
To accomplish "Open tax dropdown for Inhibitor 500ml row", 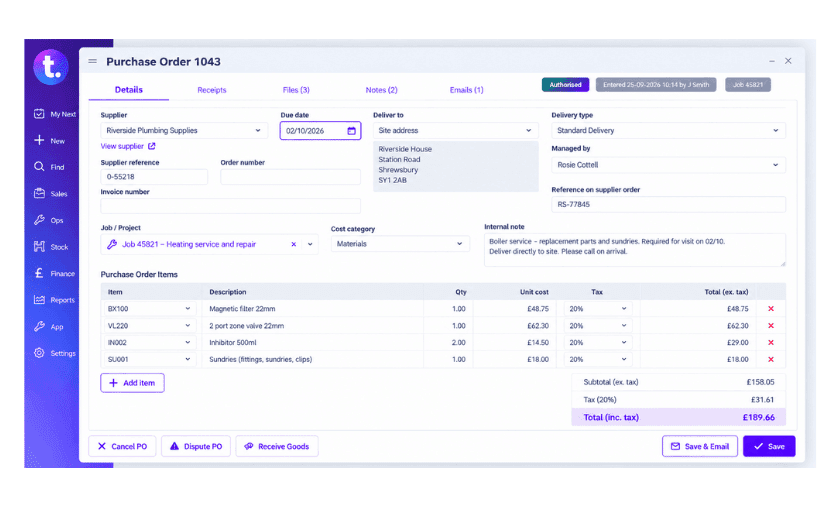I will click(x=598, y=342).
